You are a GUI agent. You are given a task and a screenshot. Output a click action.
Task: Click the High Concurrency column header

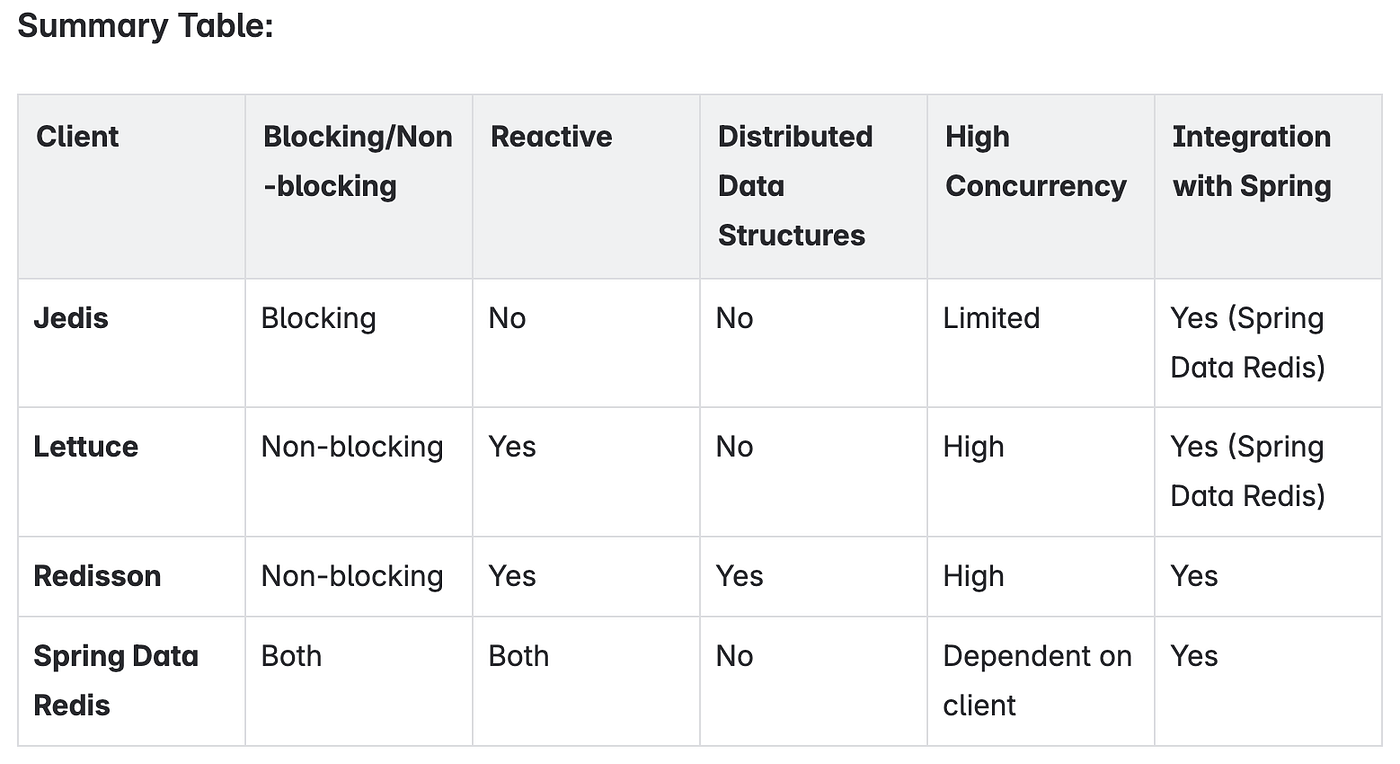tap(1035, 161)
